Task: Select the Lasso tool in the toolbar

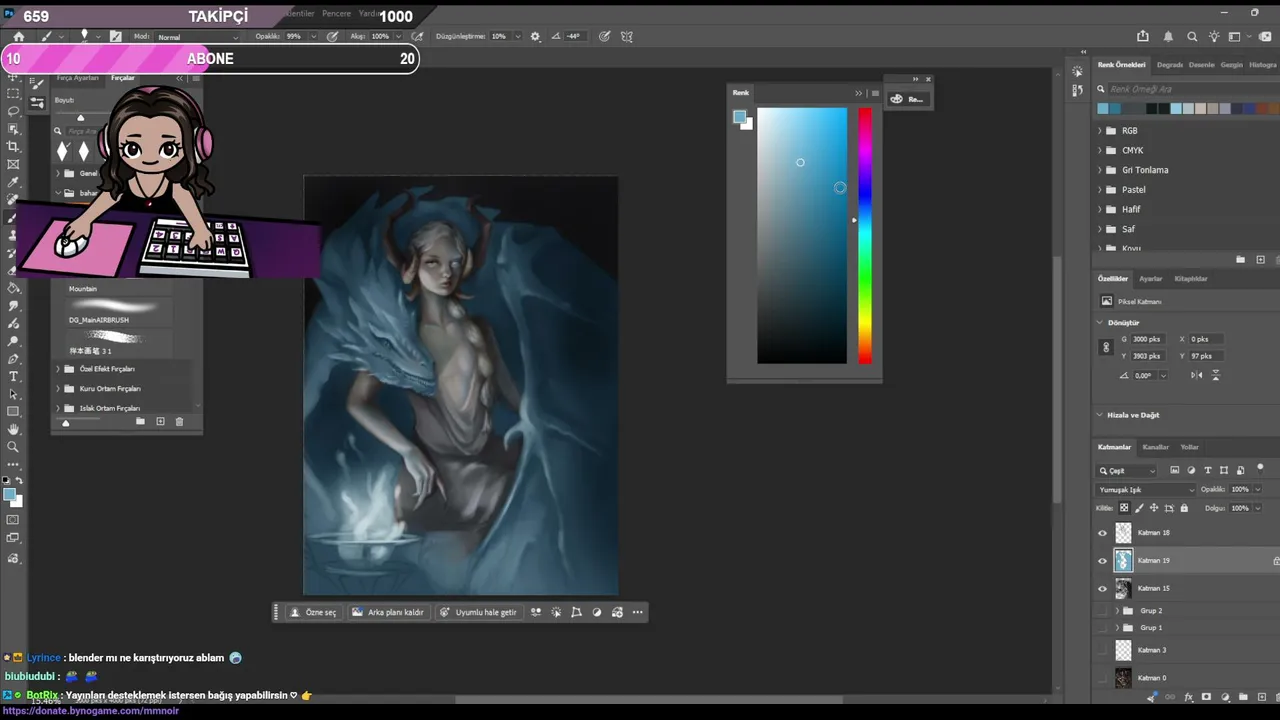Action: pyautogui.click(x=13, y=111)
